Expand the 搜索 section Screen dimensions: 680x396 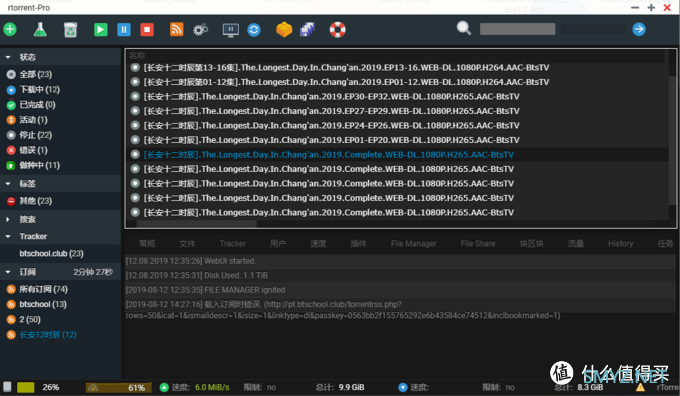point(8,219)
